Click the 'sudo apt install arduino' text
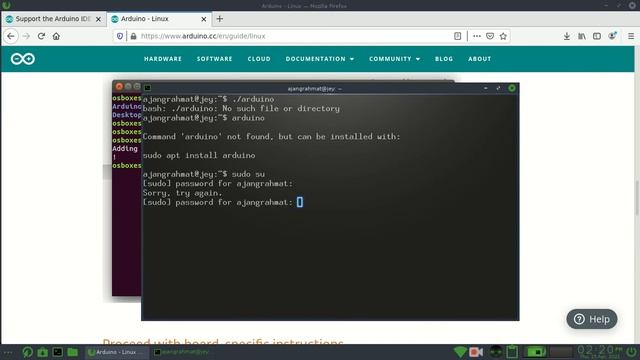This screenshot has height=360, width=640. [x=199, y=156]
